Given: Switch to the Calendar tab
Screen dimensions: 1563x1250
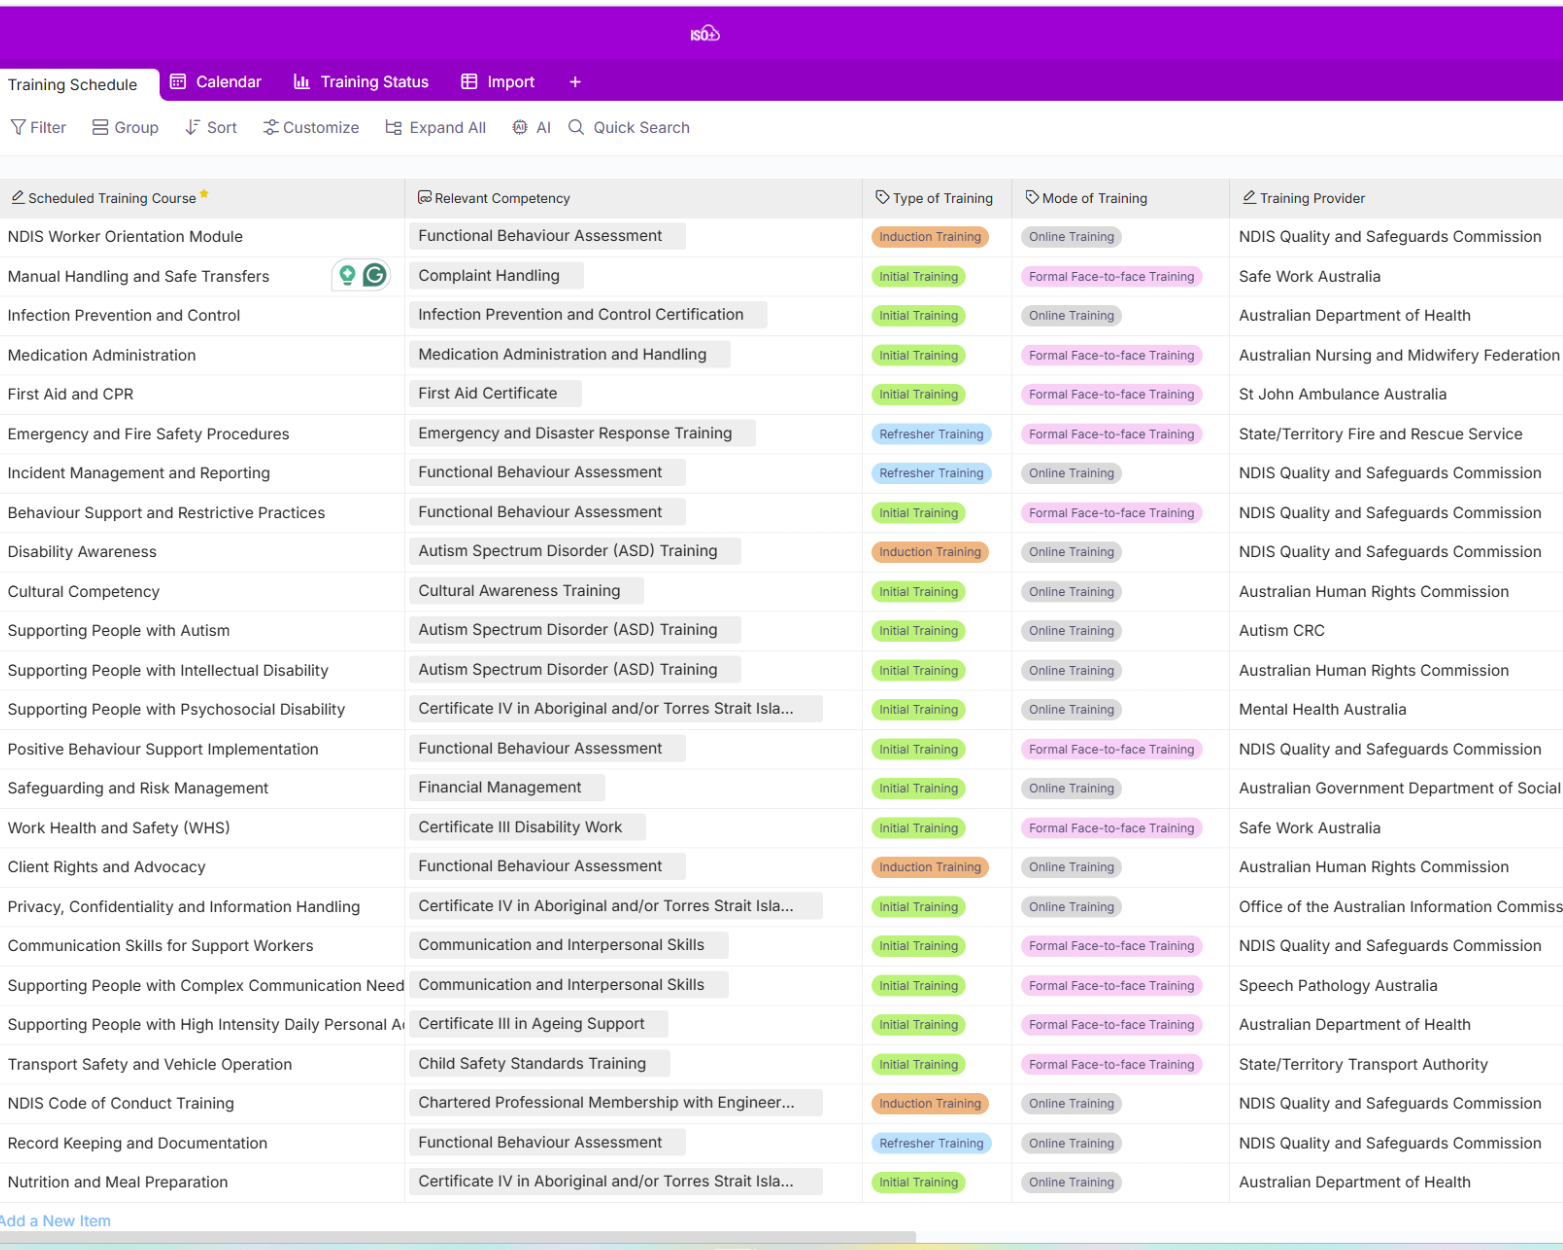Looking at the screenshot, I should pyautogui.click(x=216, y=82).
